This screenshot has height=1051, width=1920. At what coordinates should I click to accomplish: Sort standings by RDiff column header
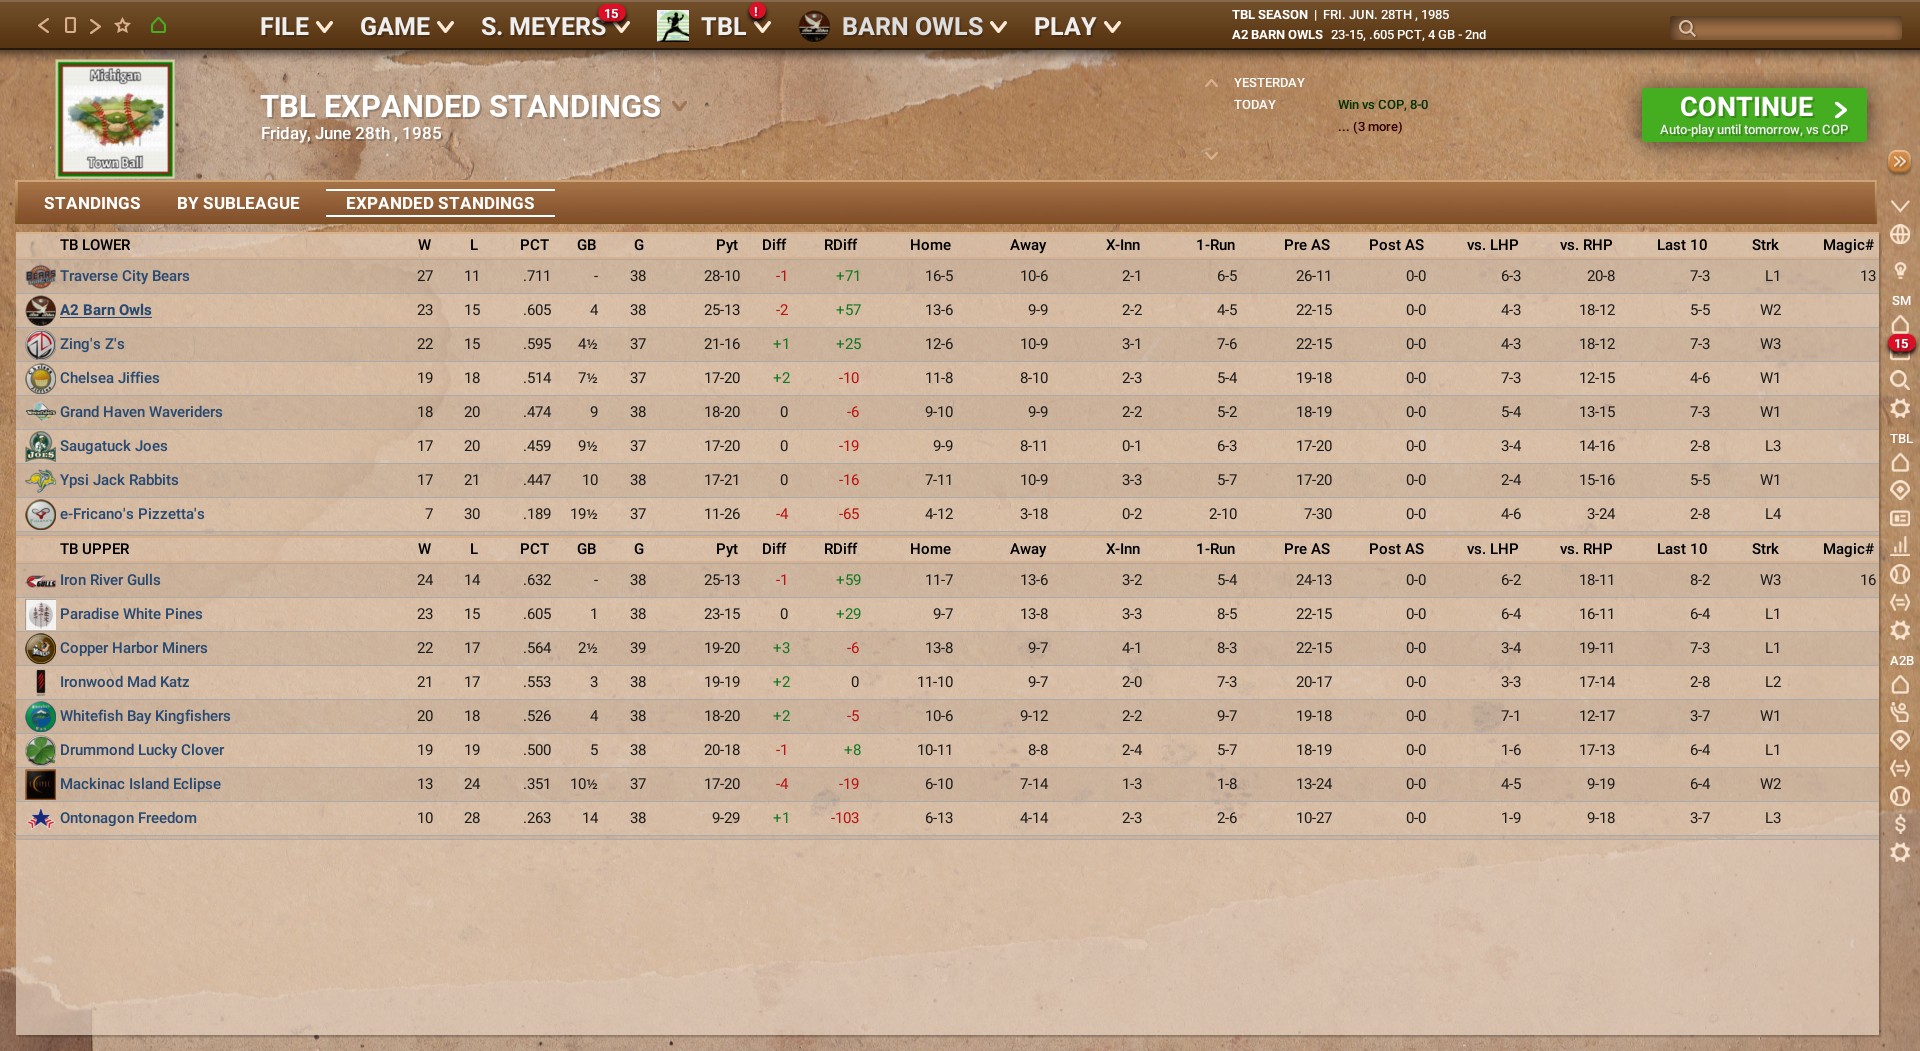click(x=840, y=245)
